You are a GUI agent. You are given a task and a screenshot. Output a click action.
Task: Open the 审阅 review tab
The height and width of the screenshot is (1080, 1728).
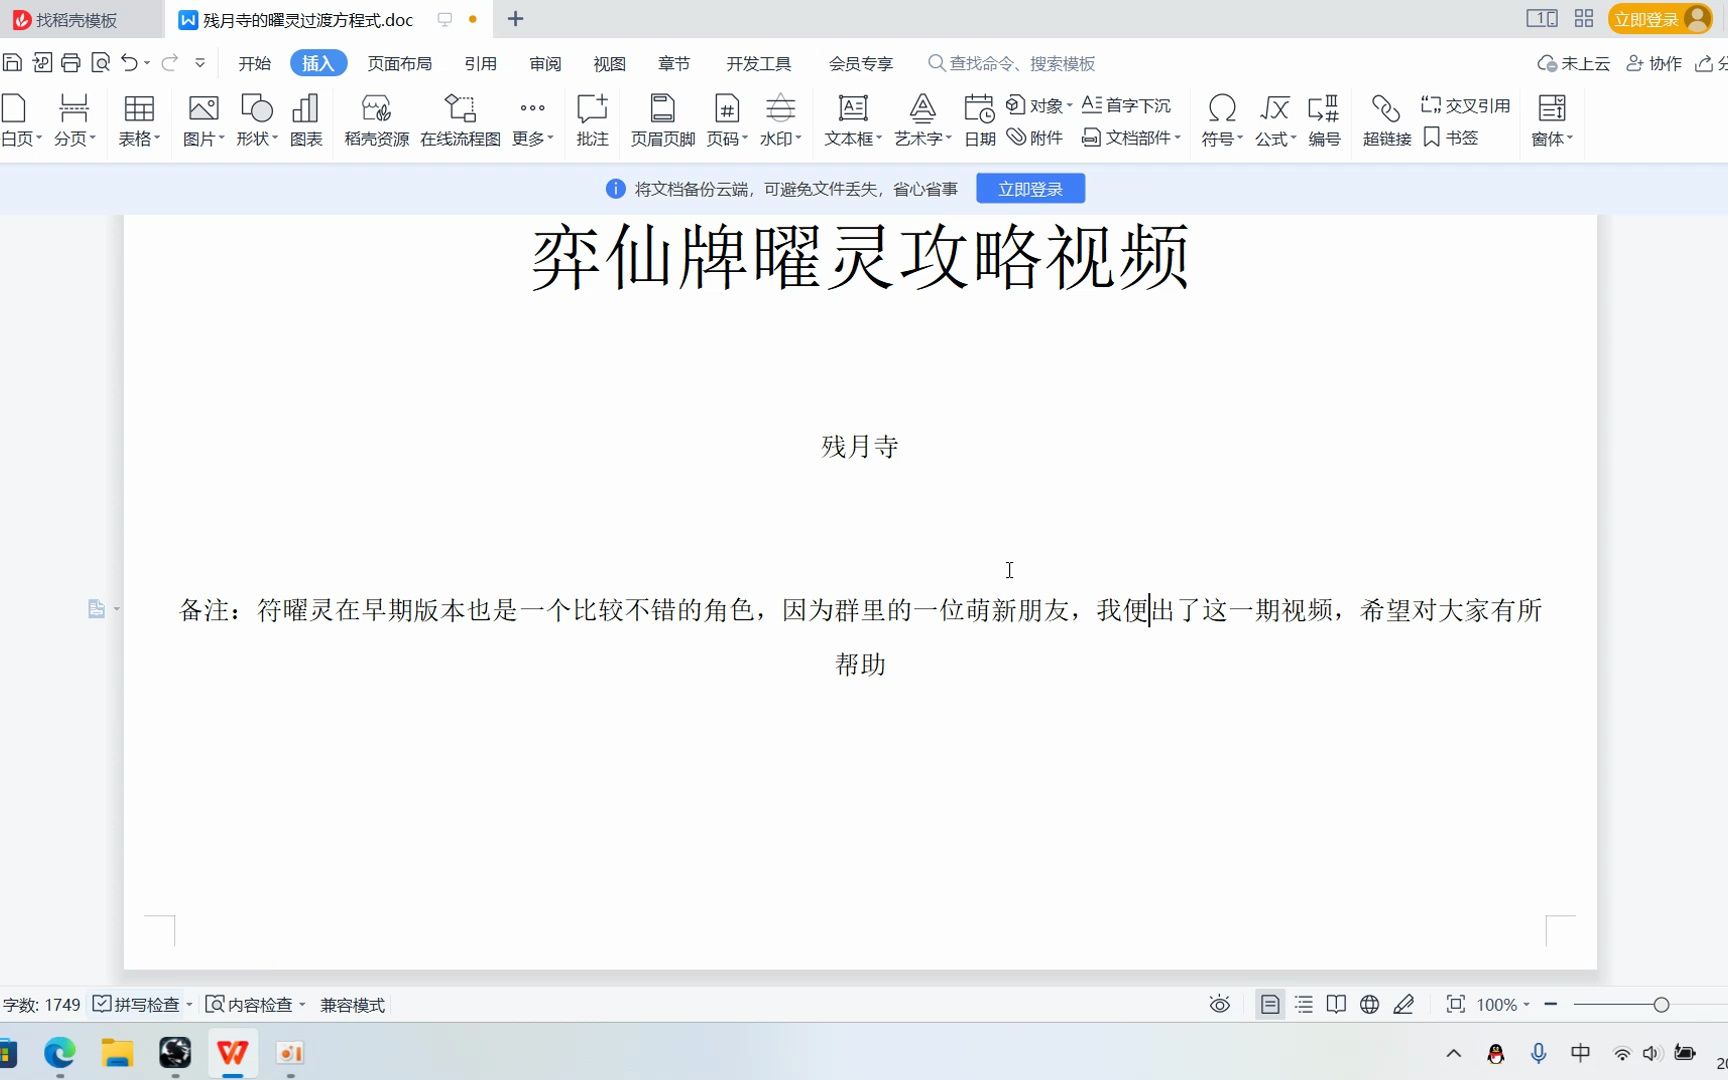click(545, 63)
